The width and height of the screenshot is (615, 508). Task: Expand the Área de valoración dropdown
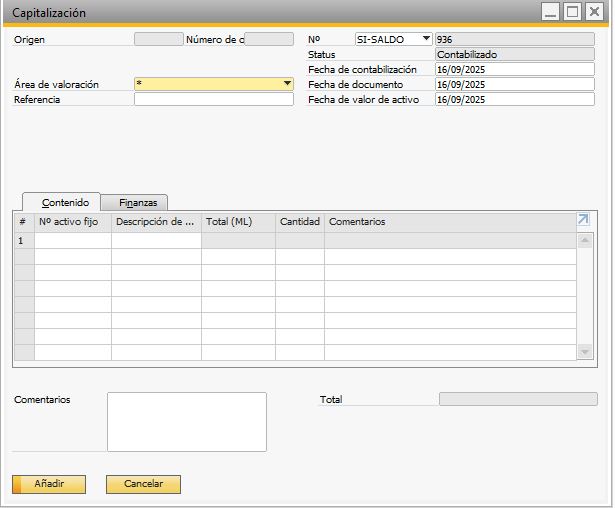click(287, 85)
